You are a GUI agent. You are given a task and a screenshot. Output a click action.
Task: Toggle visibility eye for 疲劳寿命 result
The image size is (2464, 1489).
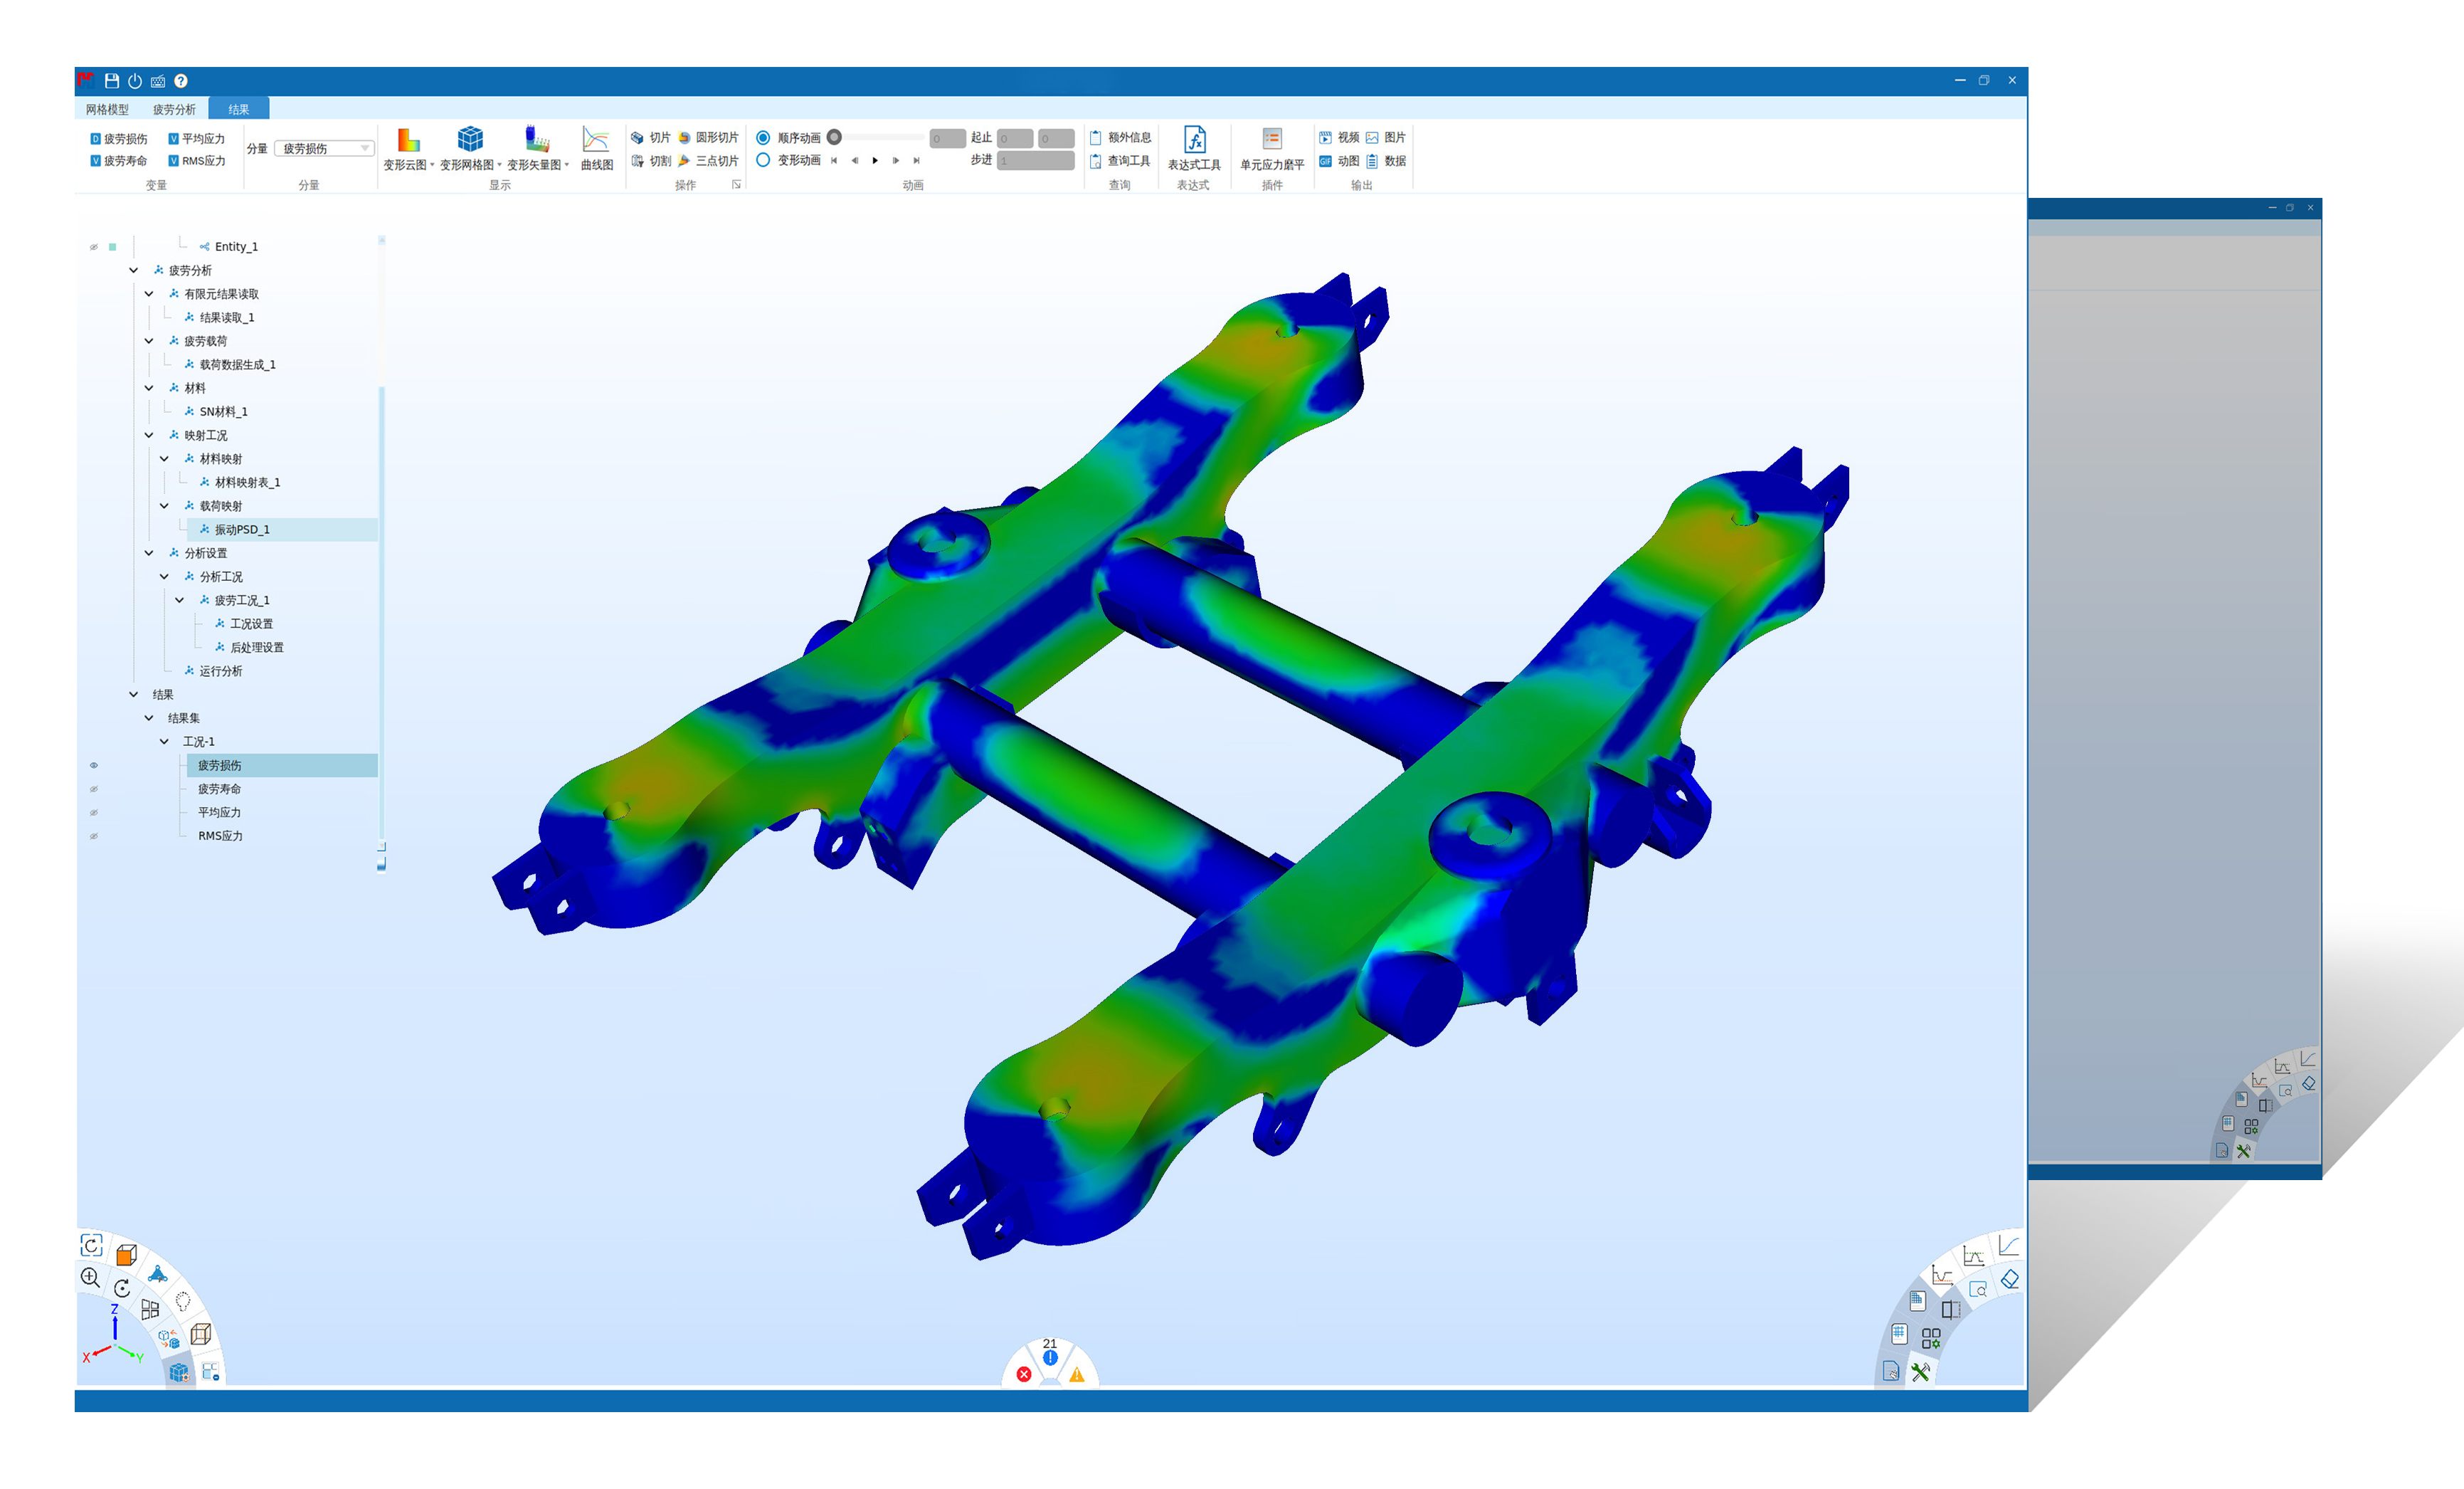tap(94, 789)
